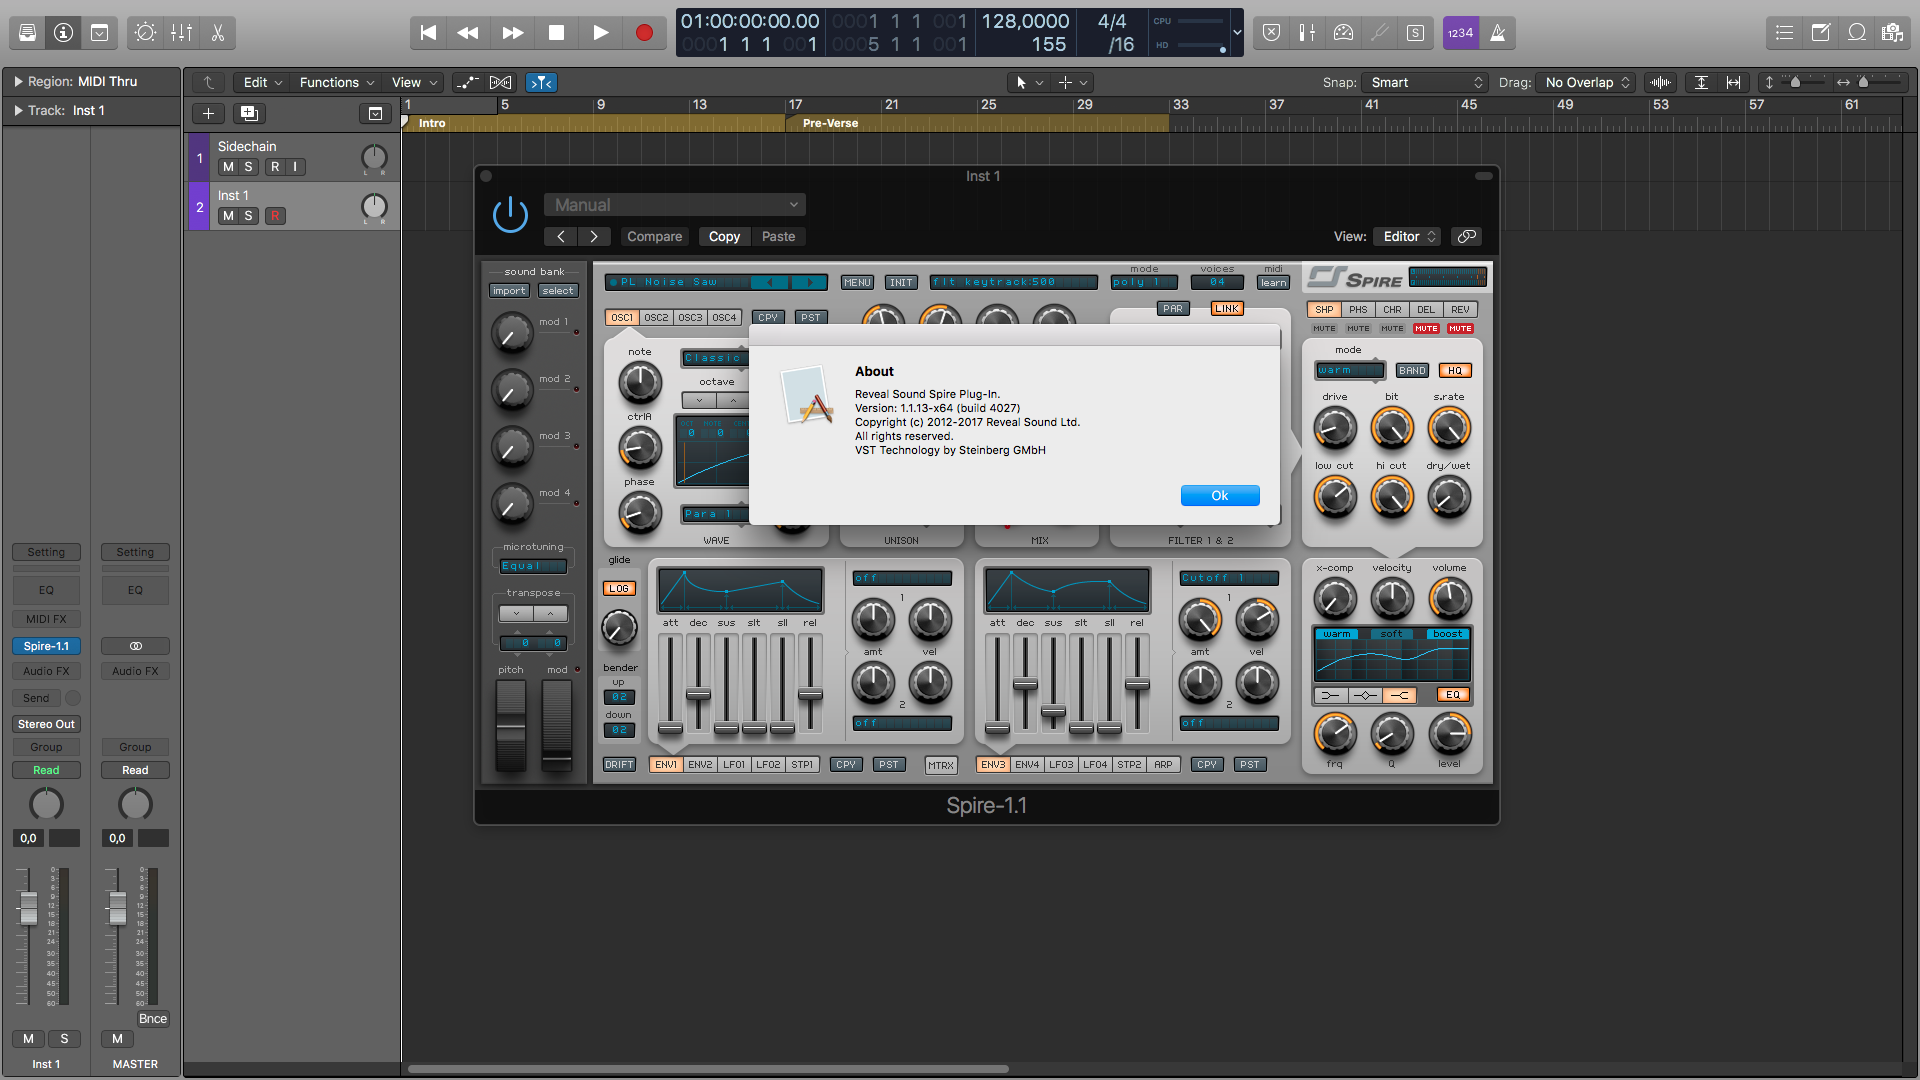The image size is (1920, 1080).
Task: Click the plug-in link chain icon
Action: pos(1466,237)
